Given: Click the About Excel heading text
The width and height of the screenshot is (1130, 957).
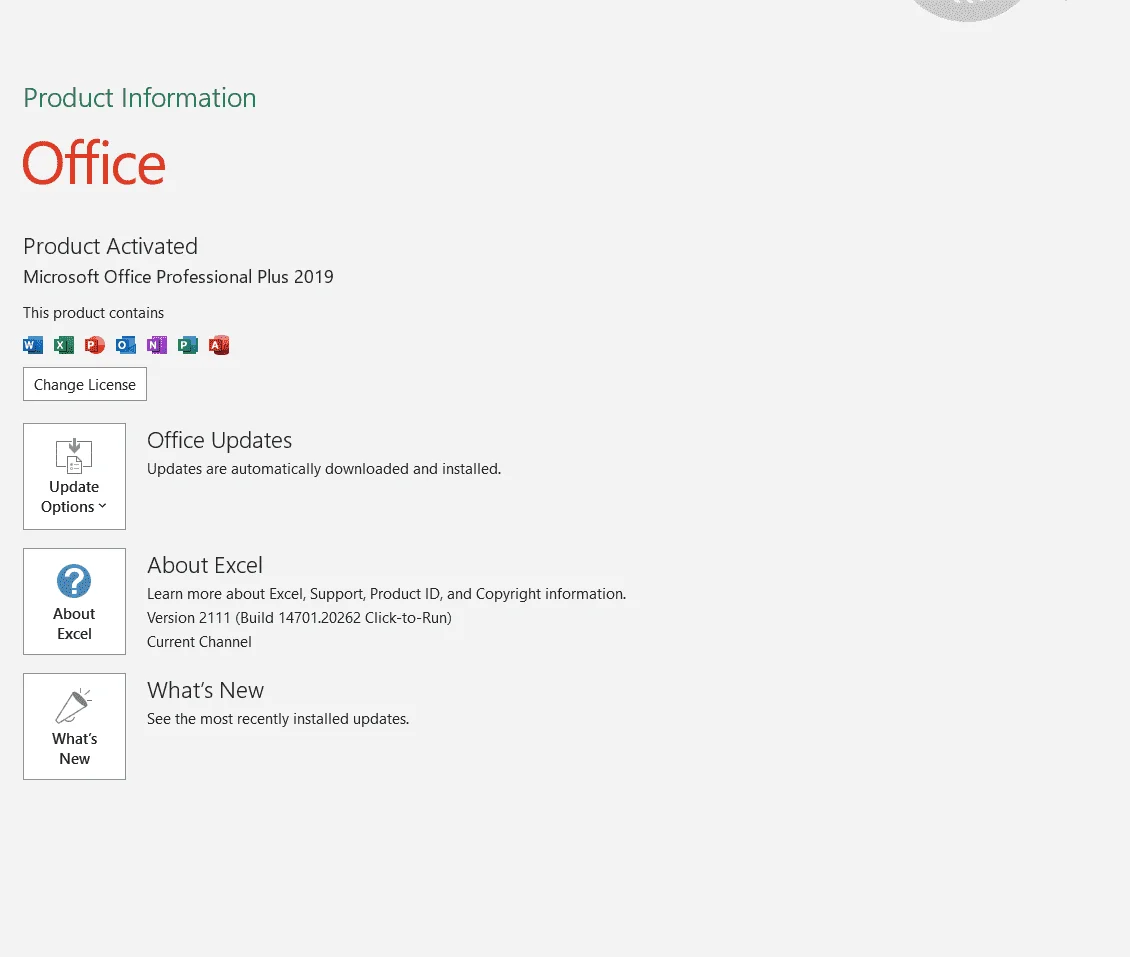Looking at the screenshot, I should pos(205,566).
